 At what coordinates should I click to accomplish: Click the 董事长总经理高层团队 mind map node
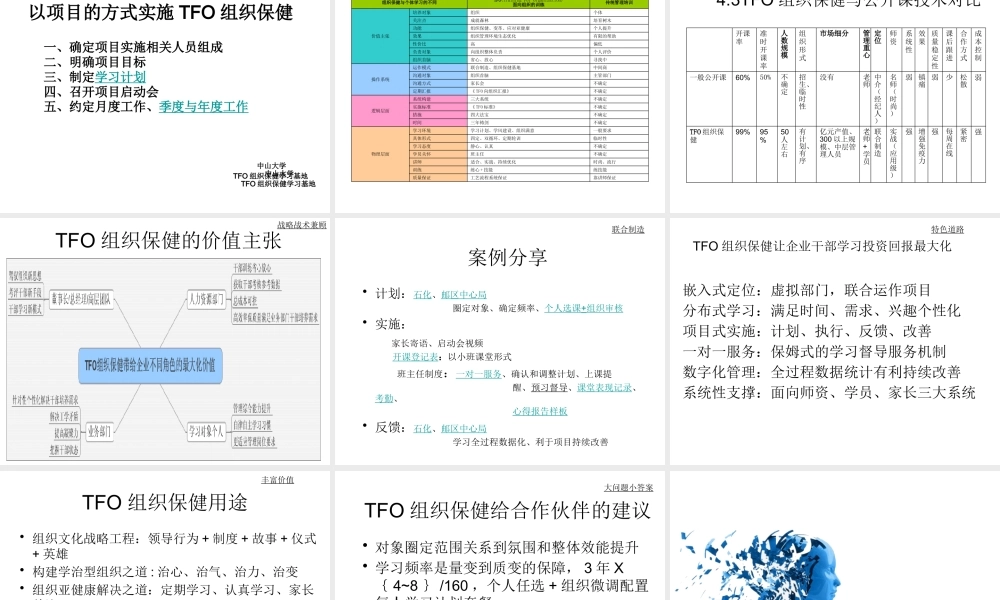point(81,300)
